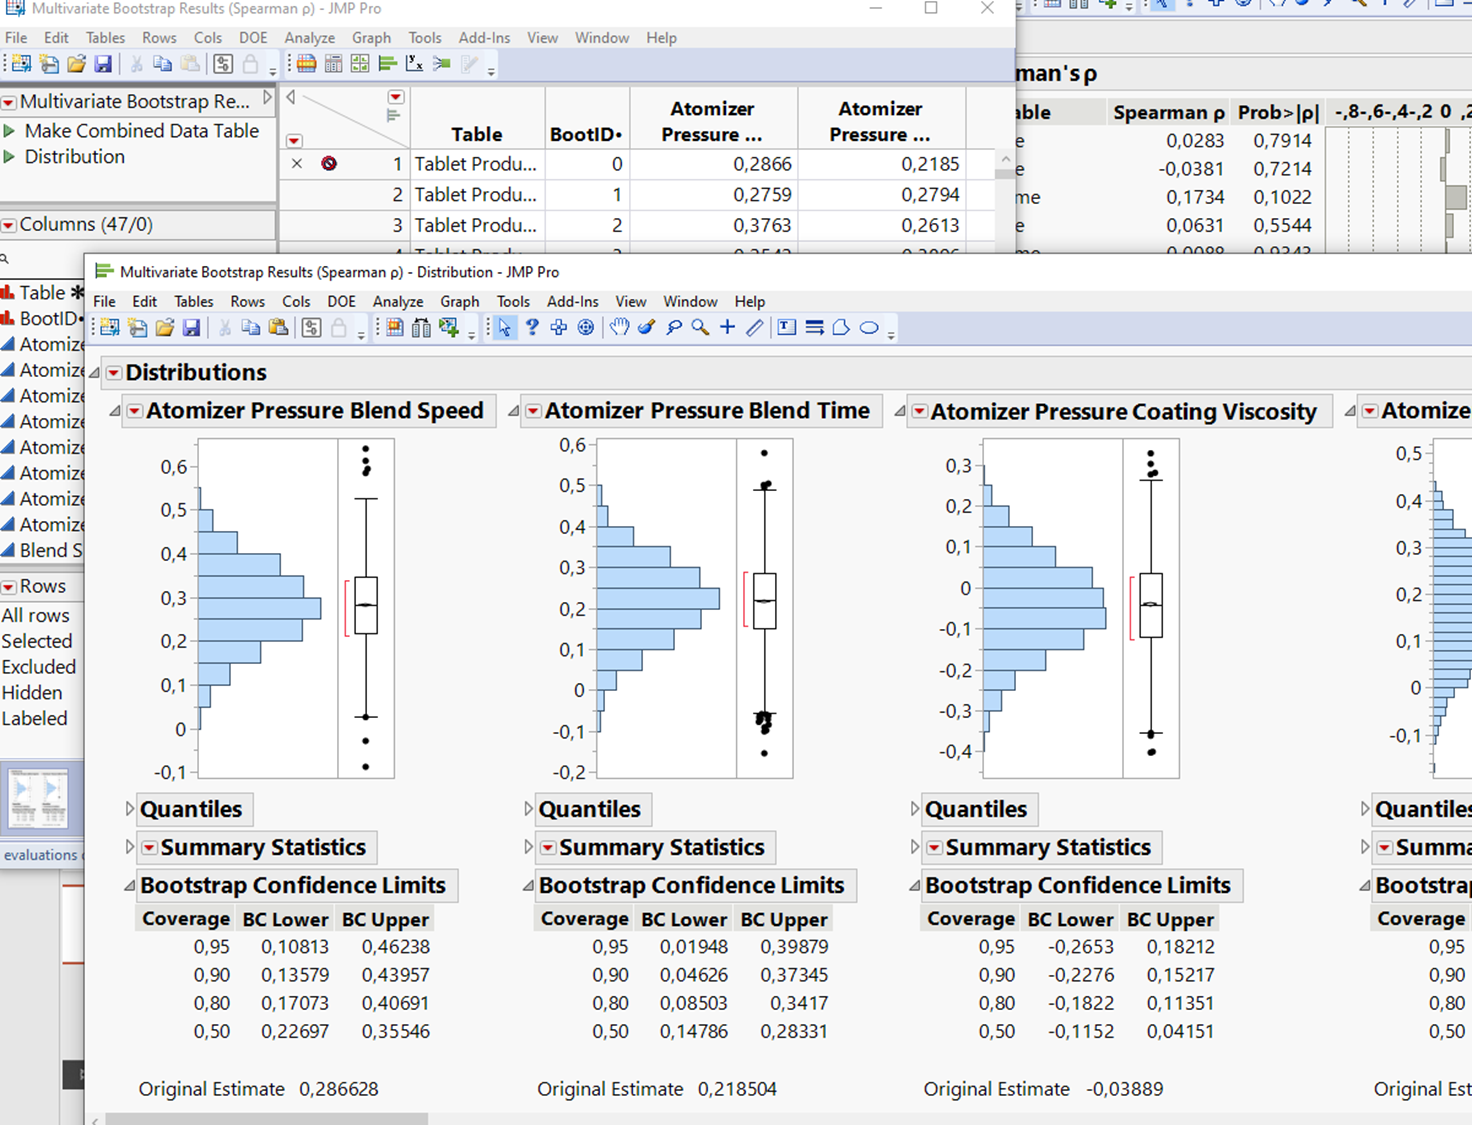Toggle exclusion marker on row 1

[x=329, y=163]
